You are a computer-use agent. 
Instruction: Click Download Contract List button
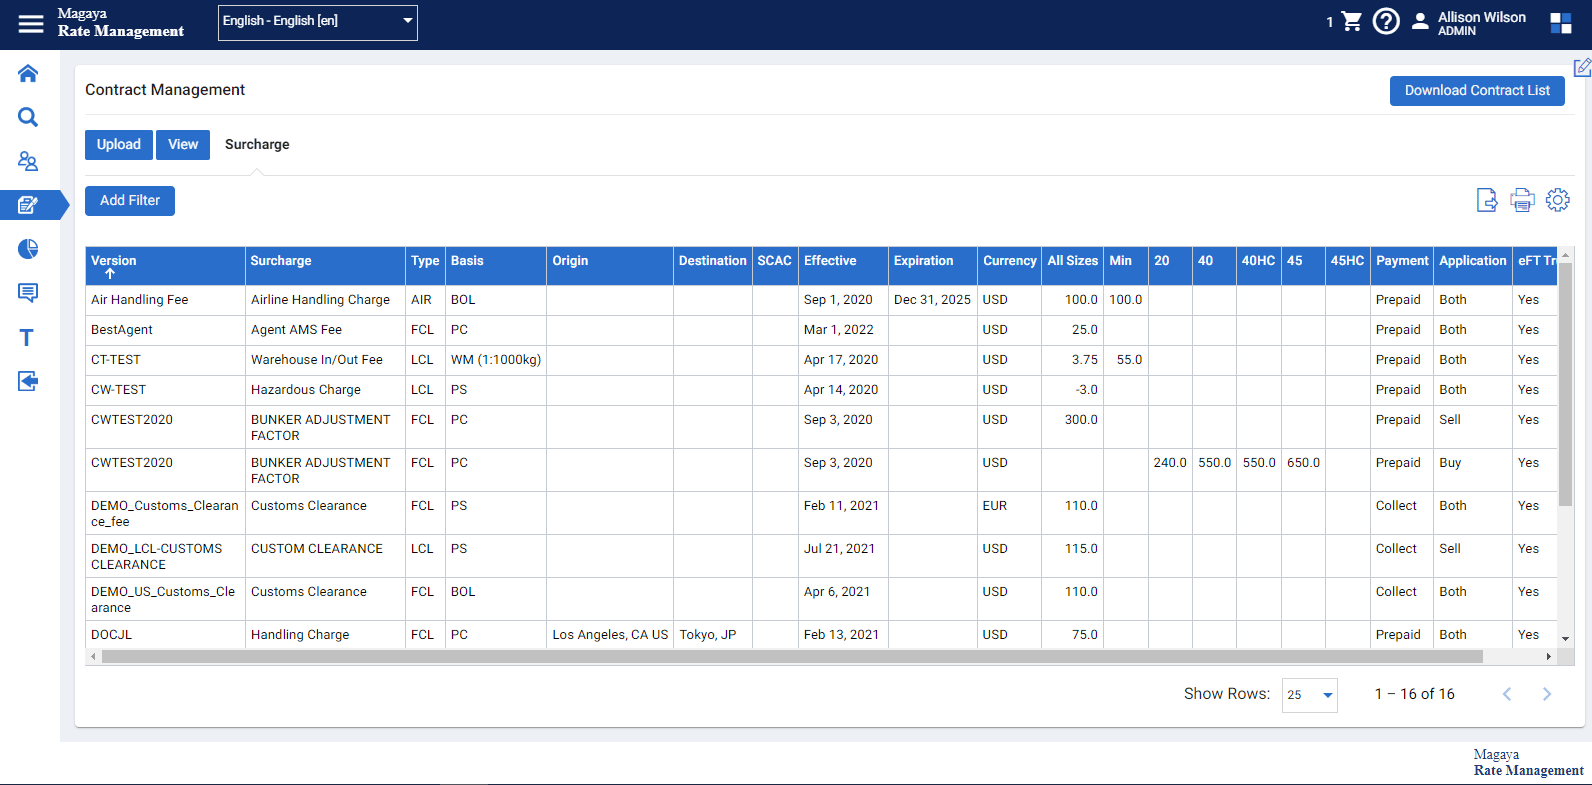1477,91
